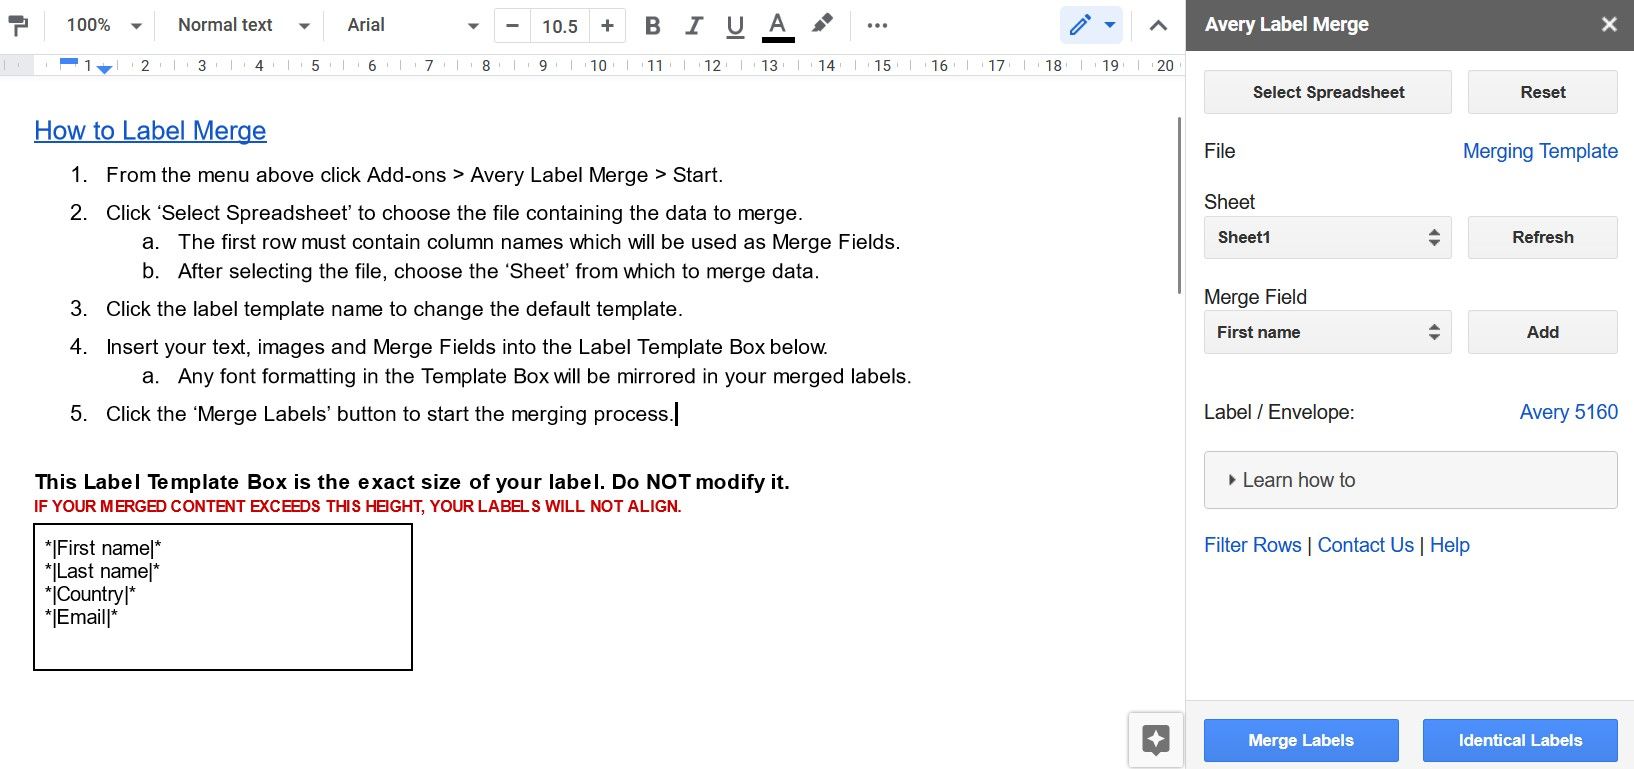Toggle underline formatting
Viewport: 1634px width, 769px height.
(x=735, y=26)
